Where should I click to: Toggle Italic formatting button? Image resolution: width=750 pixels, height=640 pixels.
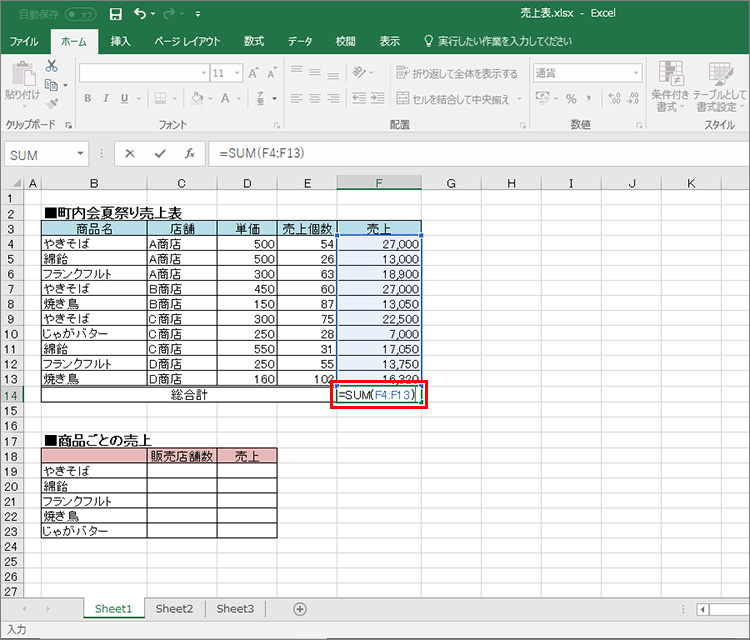tap(107, 99)
